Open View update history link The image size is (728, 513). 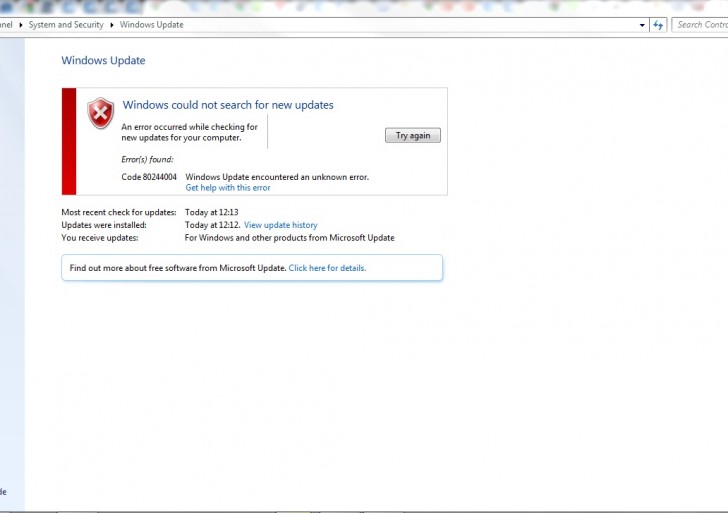[x=280, y=225]
